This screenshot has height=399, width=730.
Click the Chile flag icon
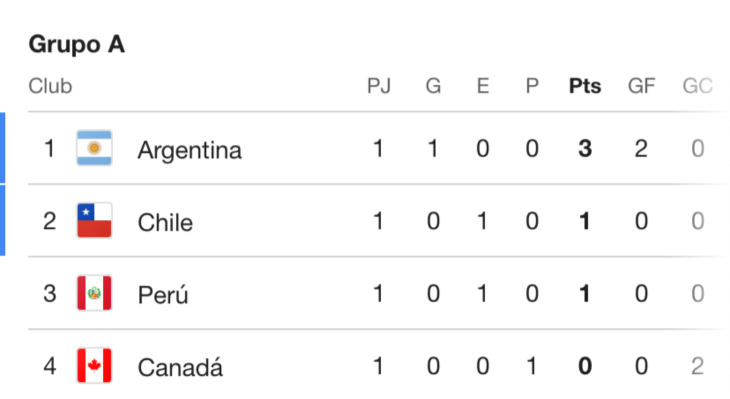coord(94,220)
